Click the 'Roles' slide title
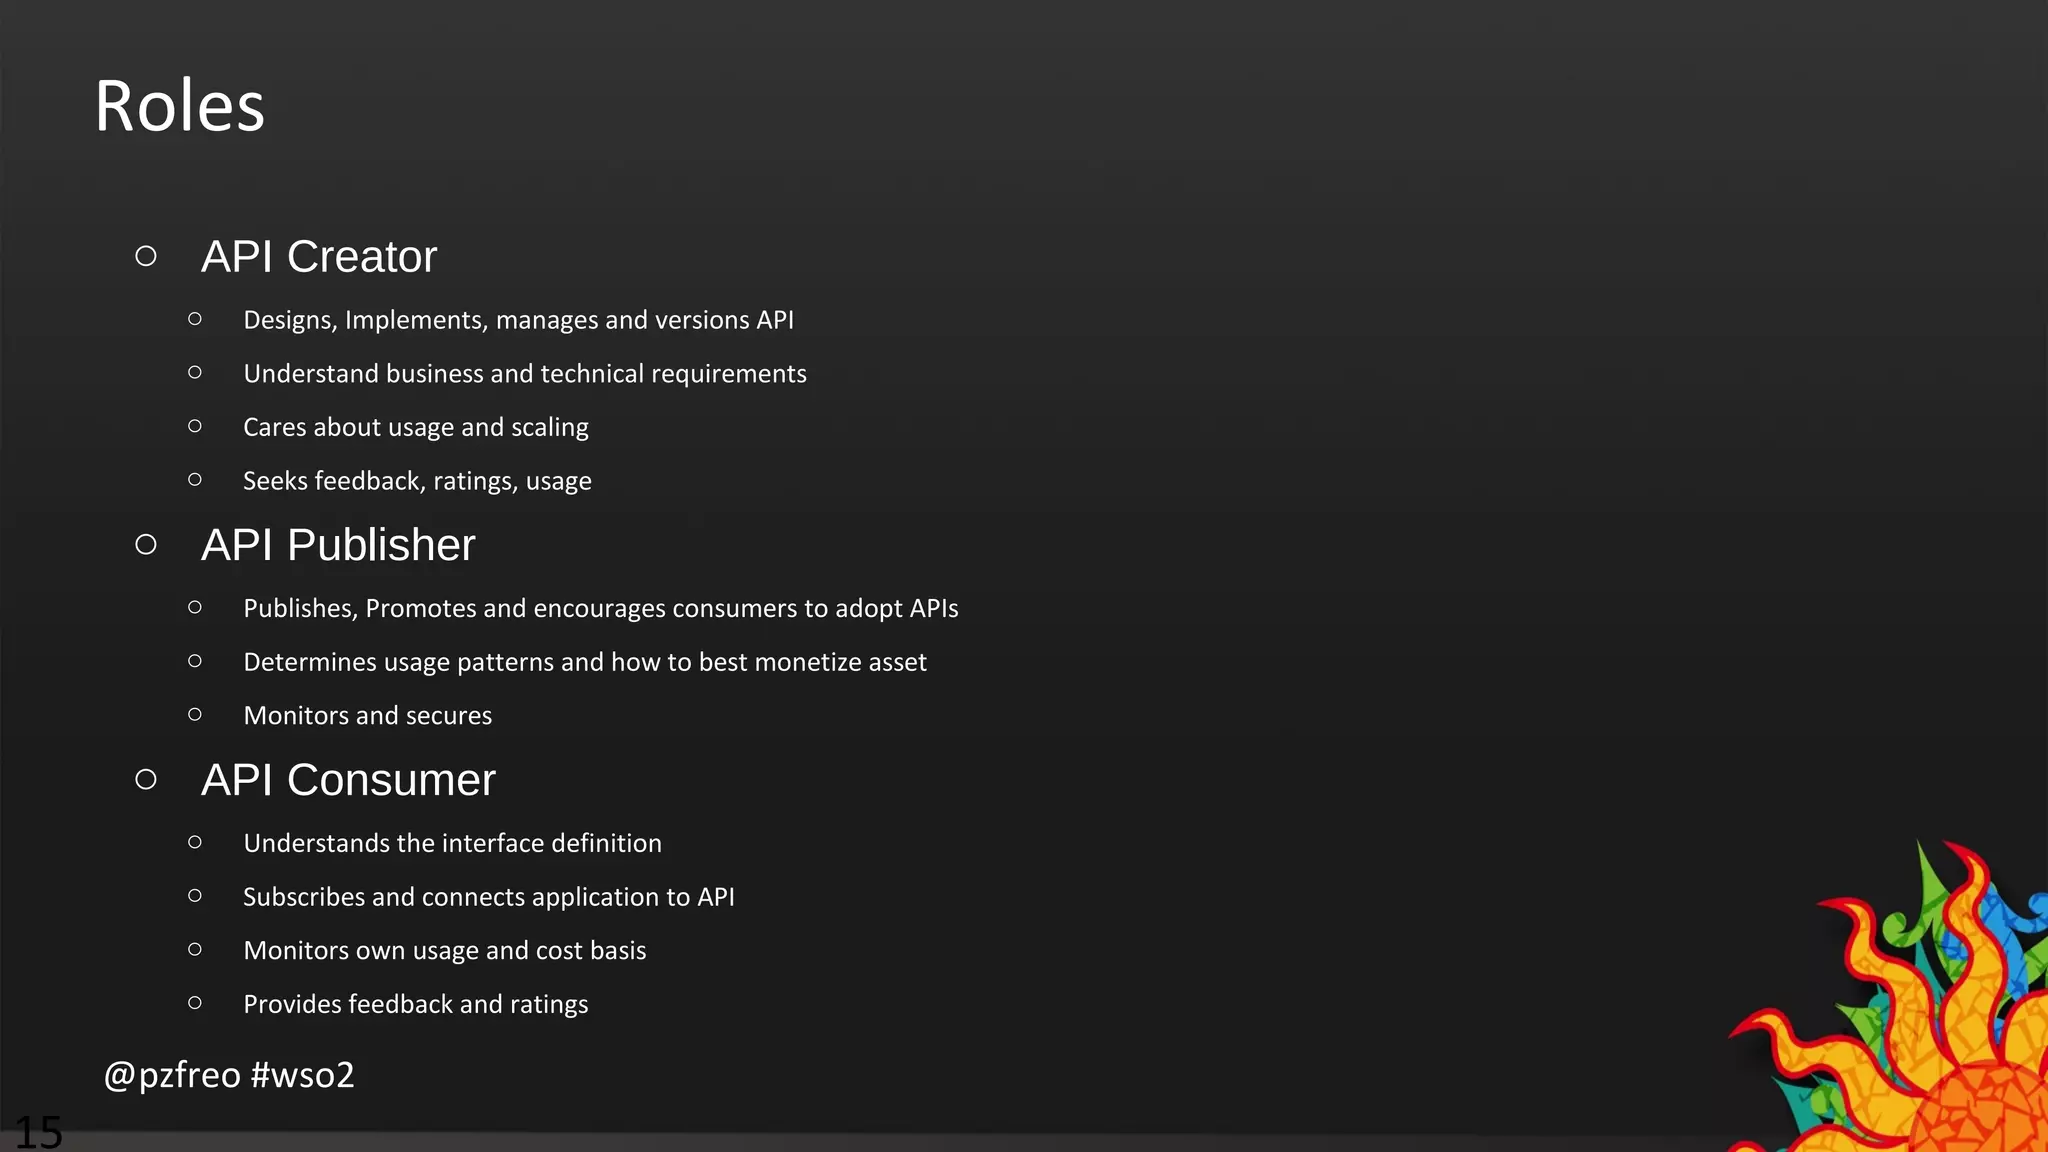 click(180, 106)
